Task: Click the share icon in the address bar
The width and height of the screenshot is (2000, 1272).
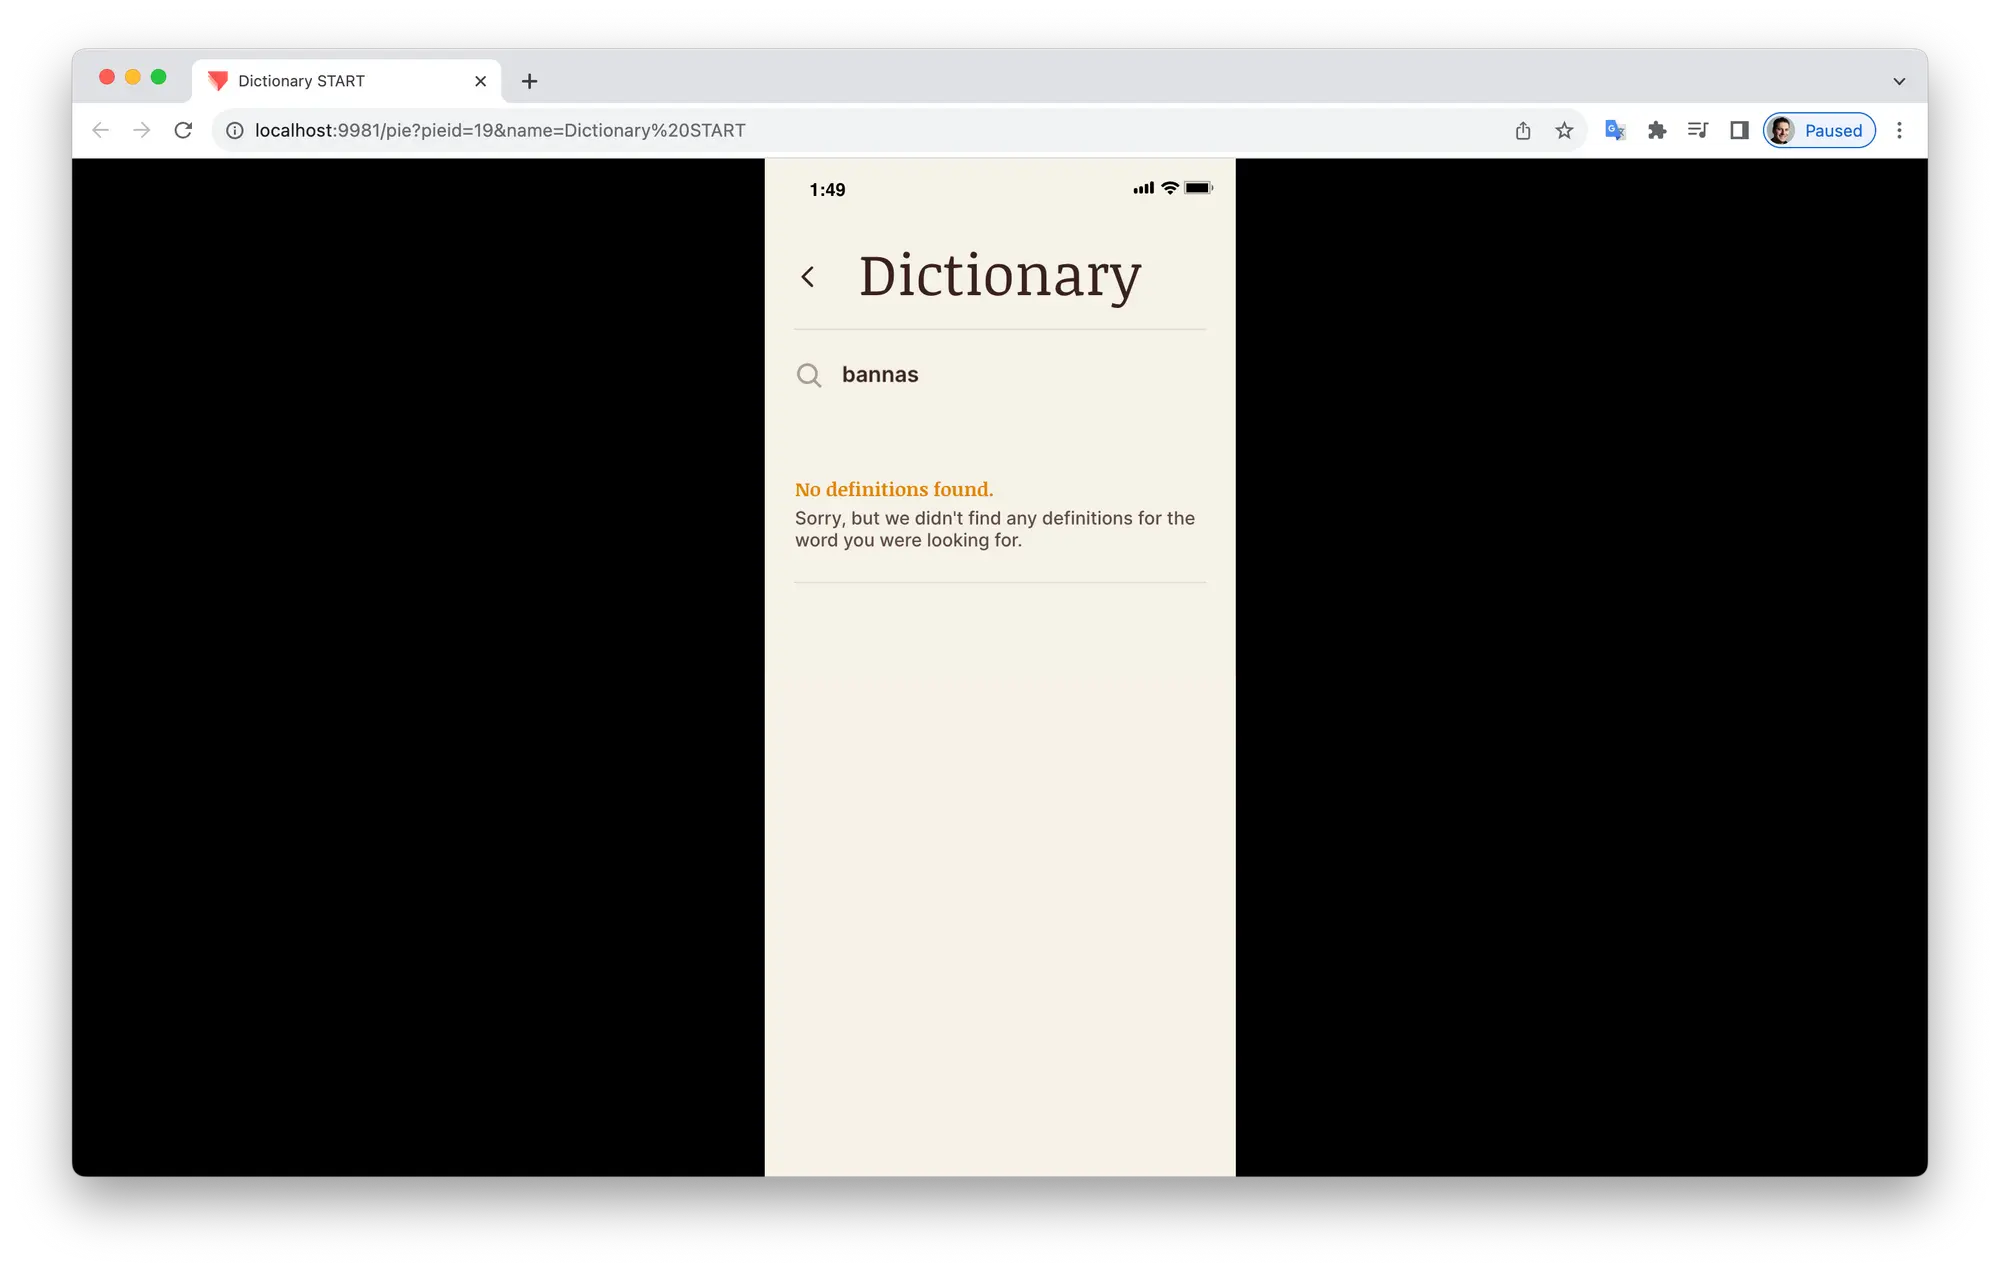Action: coord(1522,130)
